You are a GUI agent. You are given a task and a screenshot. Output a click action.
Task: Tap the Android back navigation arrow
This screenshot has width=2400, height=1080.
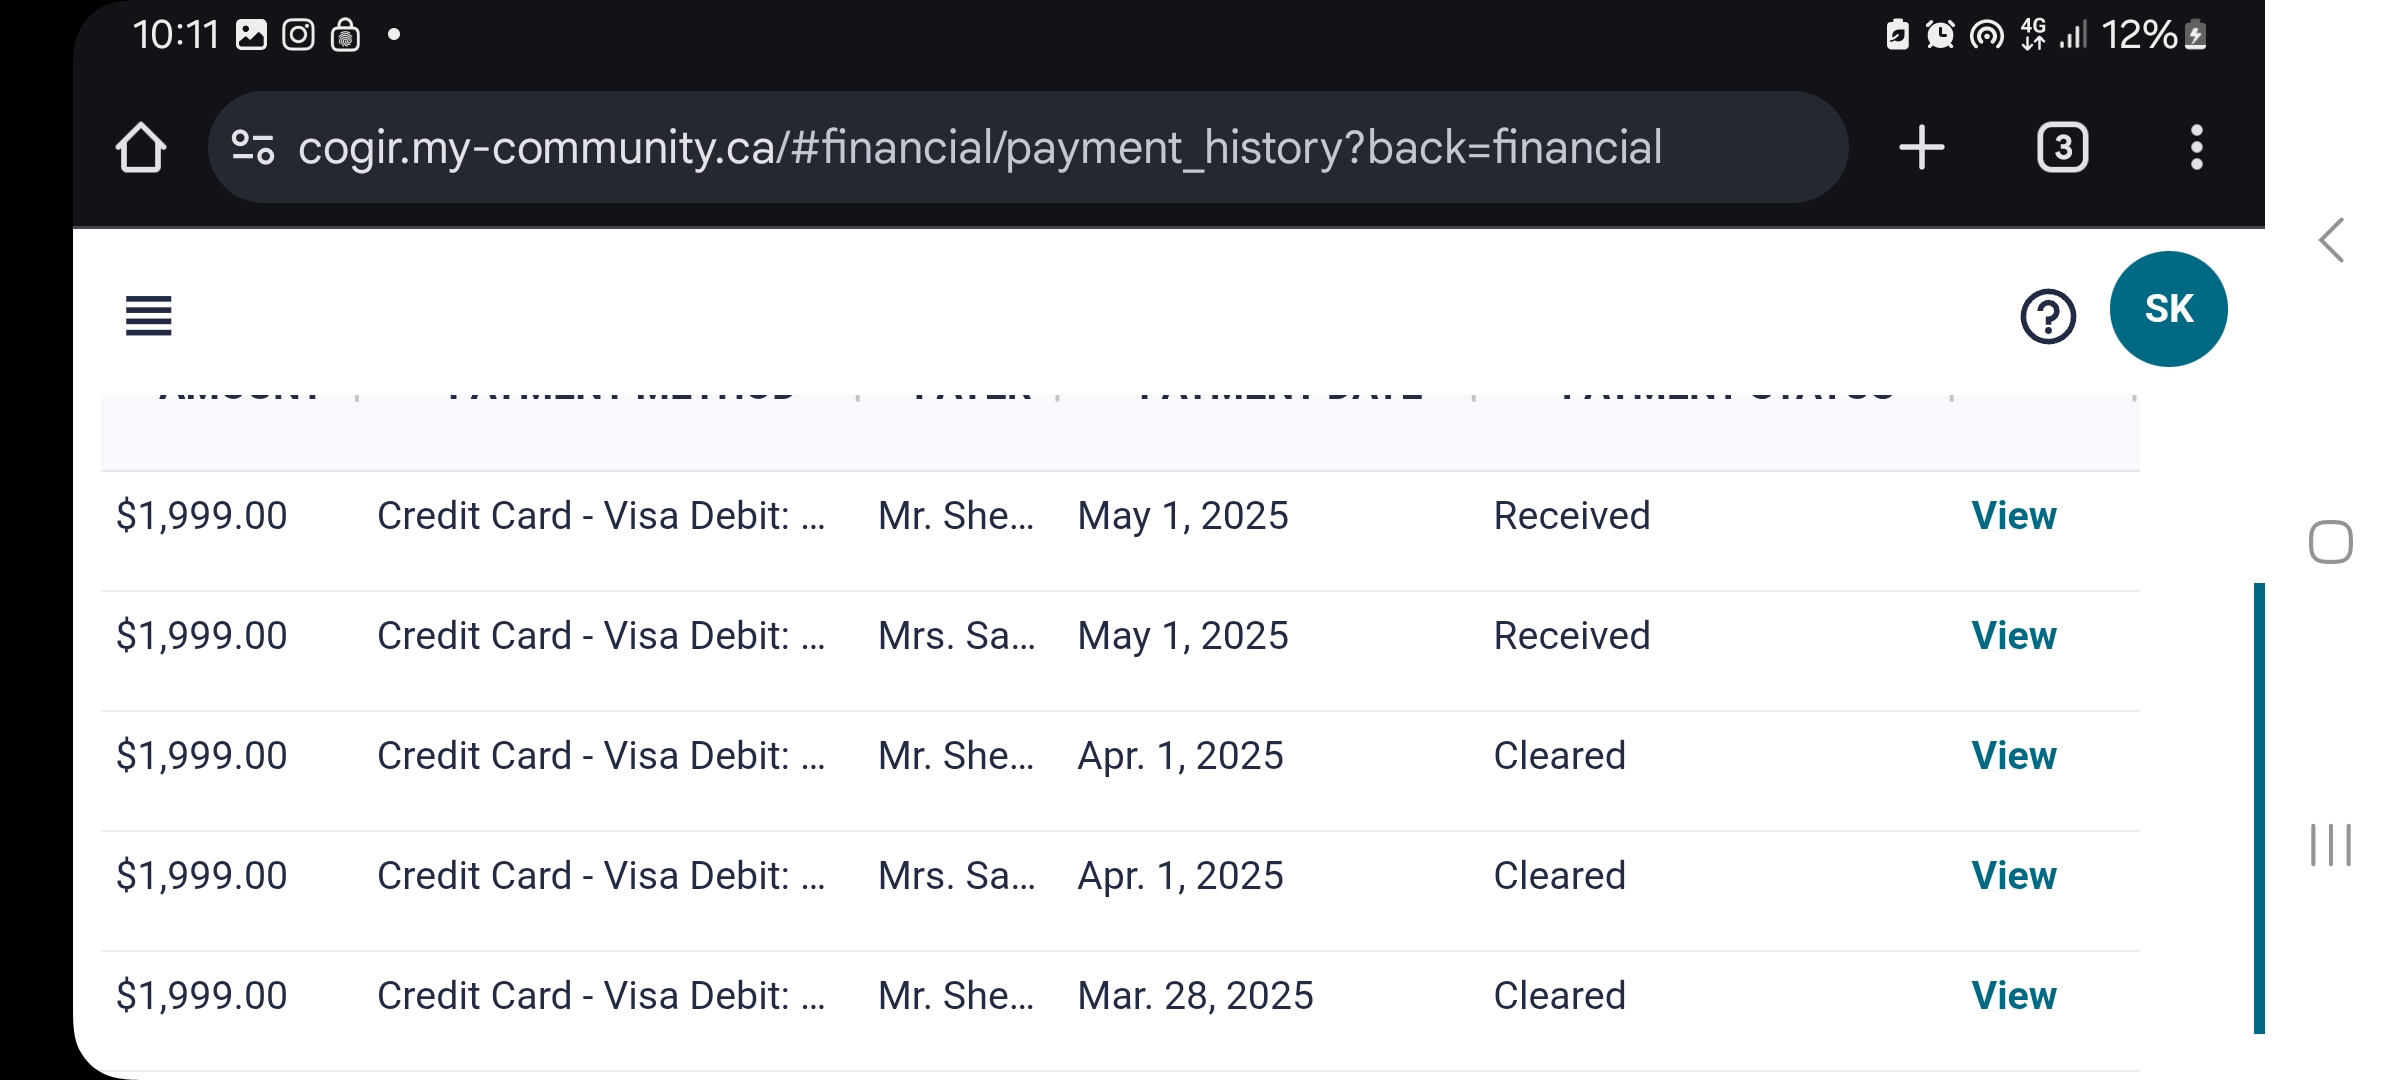click(2332, 241)
